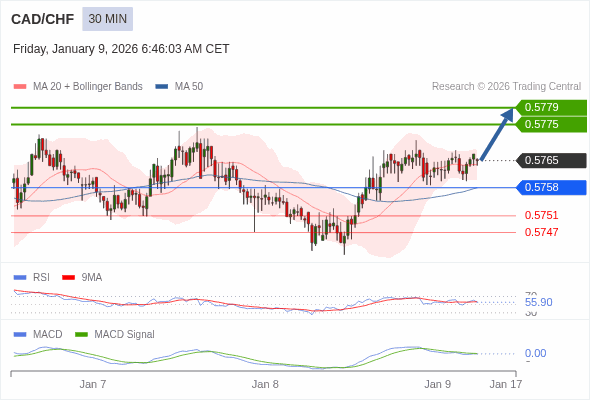Click the 'Jan 9' axis date label

click(x=438, y=384)
